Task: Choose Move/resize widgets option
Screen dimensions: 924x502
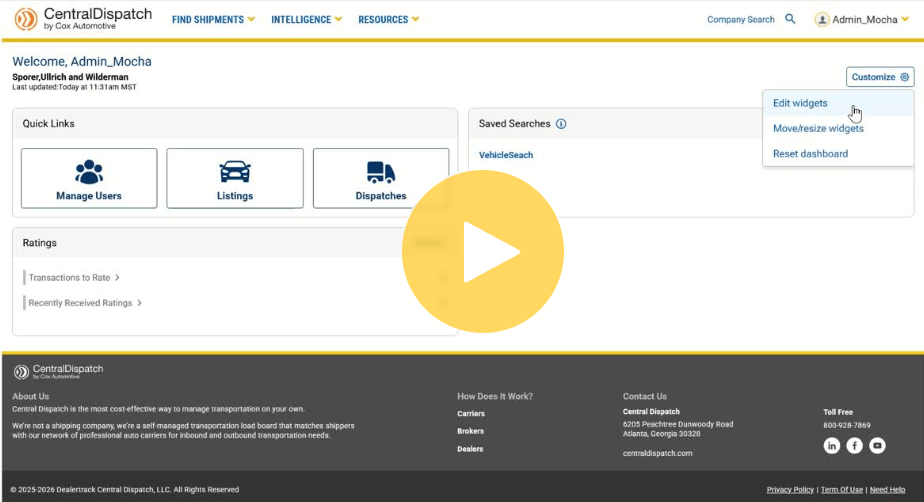Action: pyautogui.click(x=818, y=128)
